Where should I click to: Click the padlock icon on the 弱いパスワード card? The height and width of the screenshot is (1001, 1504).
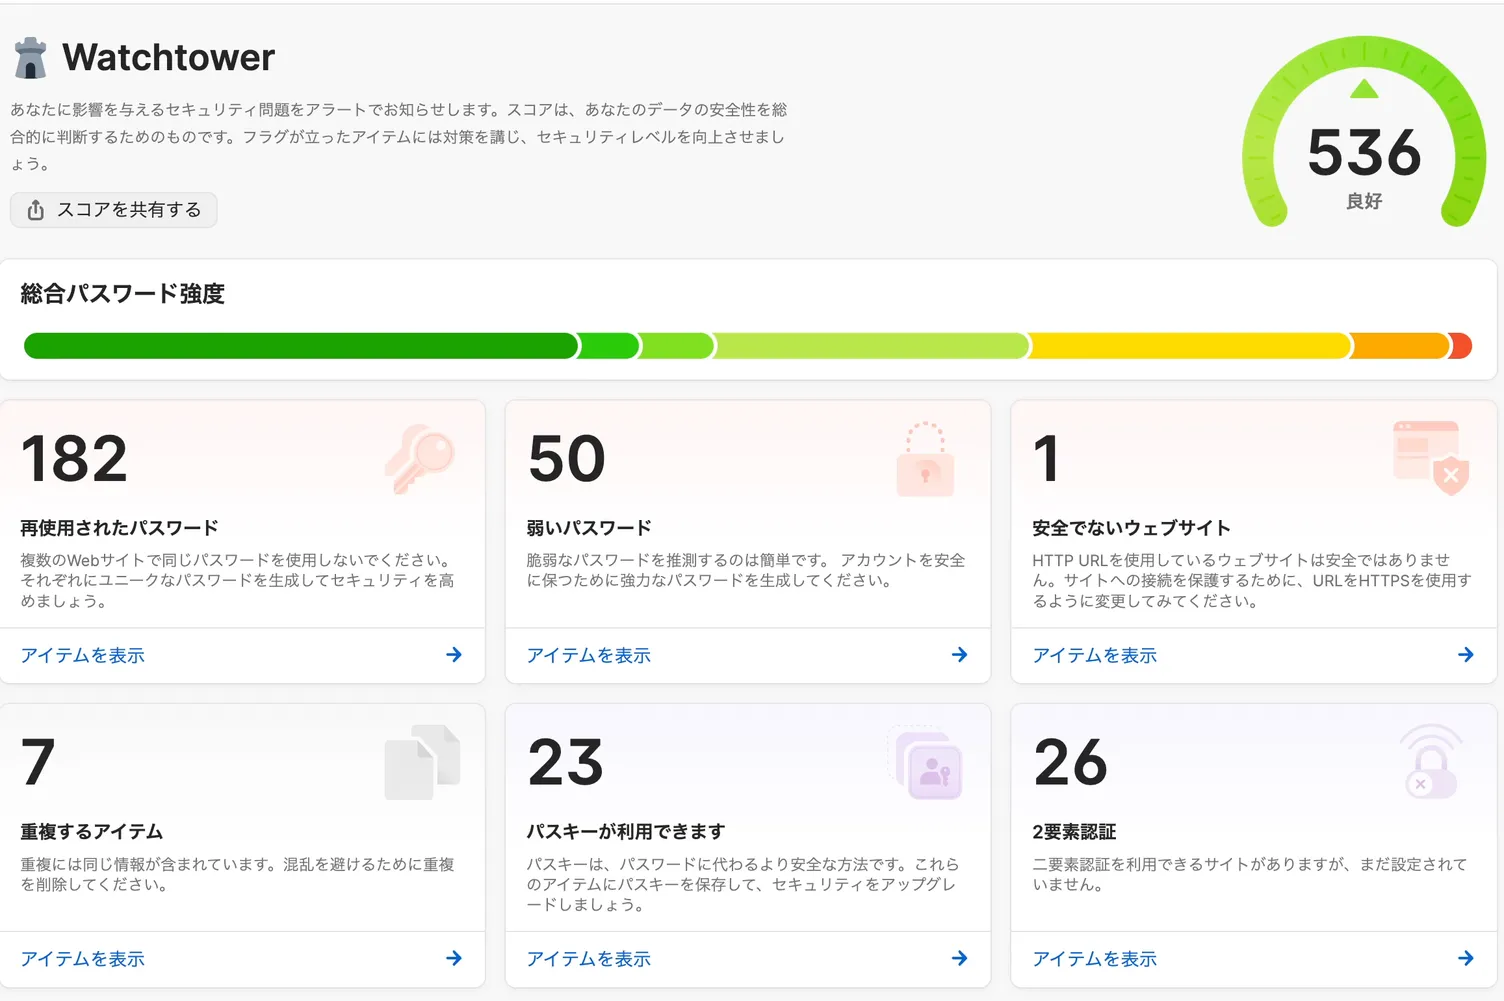(x=925, y=459)
